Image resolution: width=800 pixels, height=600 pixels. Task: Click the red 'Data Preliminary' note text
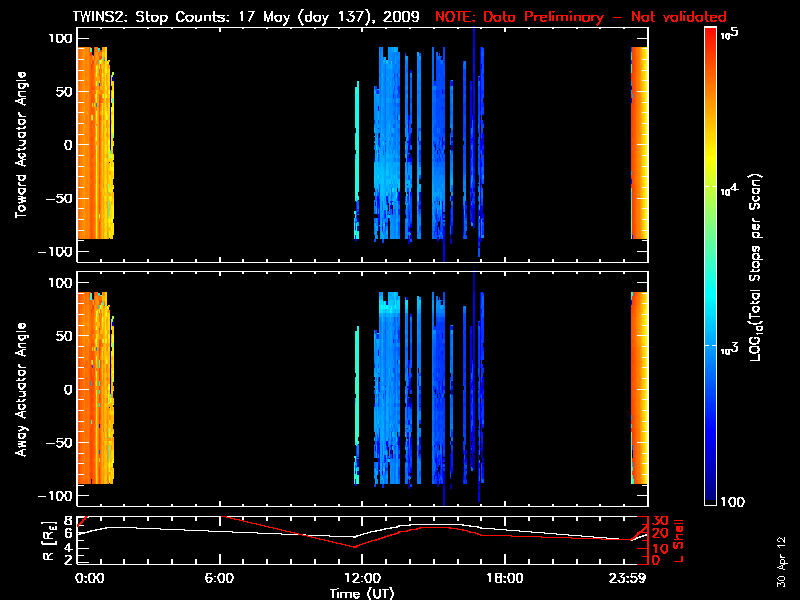point(580,17)
